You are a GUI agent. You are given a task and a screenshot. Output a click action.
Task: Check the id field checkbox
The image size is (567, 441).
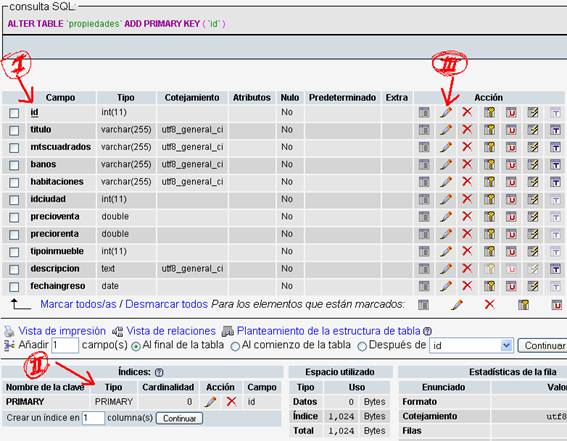tap(14, 113)
